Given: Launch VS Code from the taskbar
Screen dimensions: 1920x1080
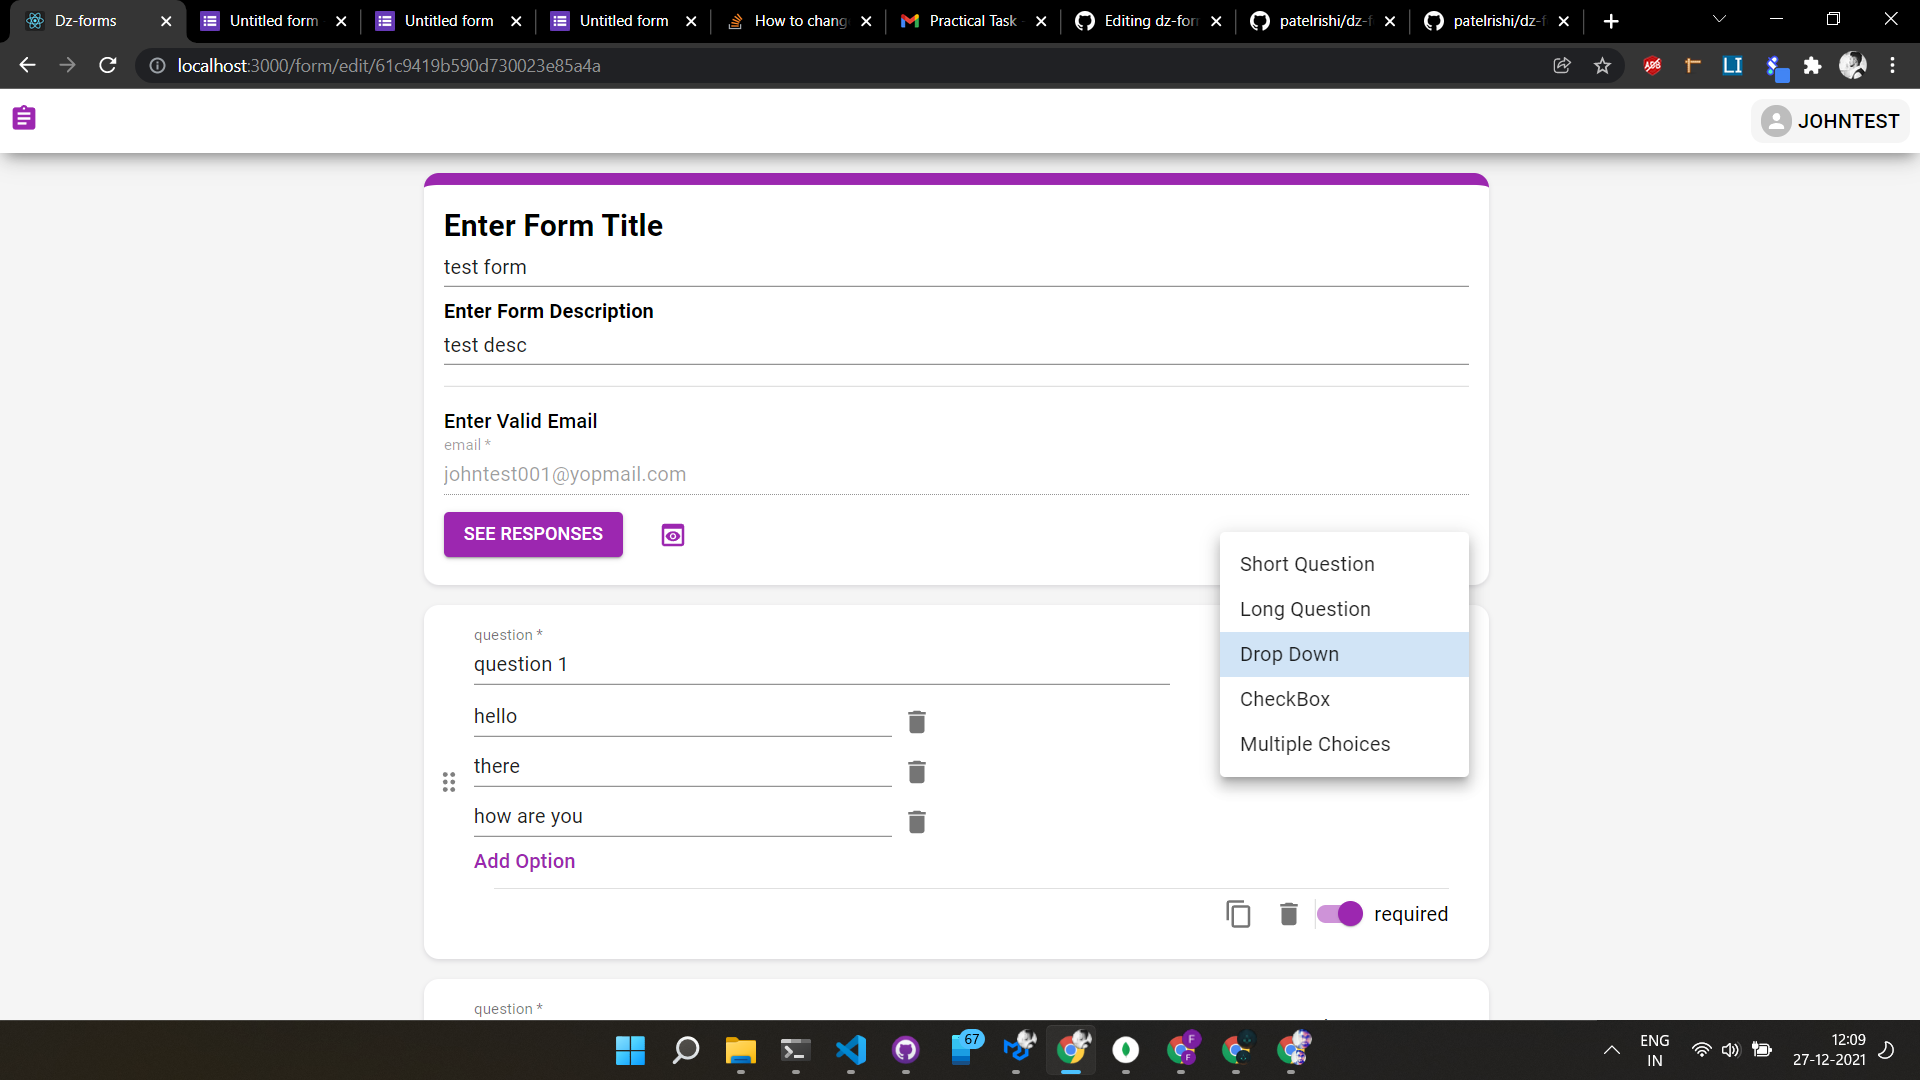Looking at the screenshot, I should (850, 1050).
